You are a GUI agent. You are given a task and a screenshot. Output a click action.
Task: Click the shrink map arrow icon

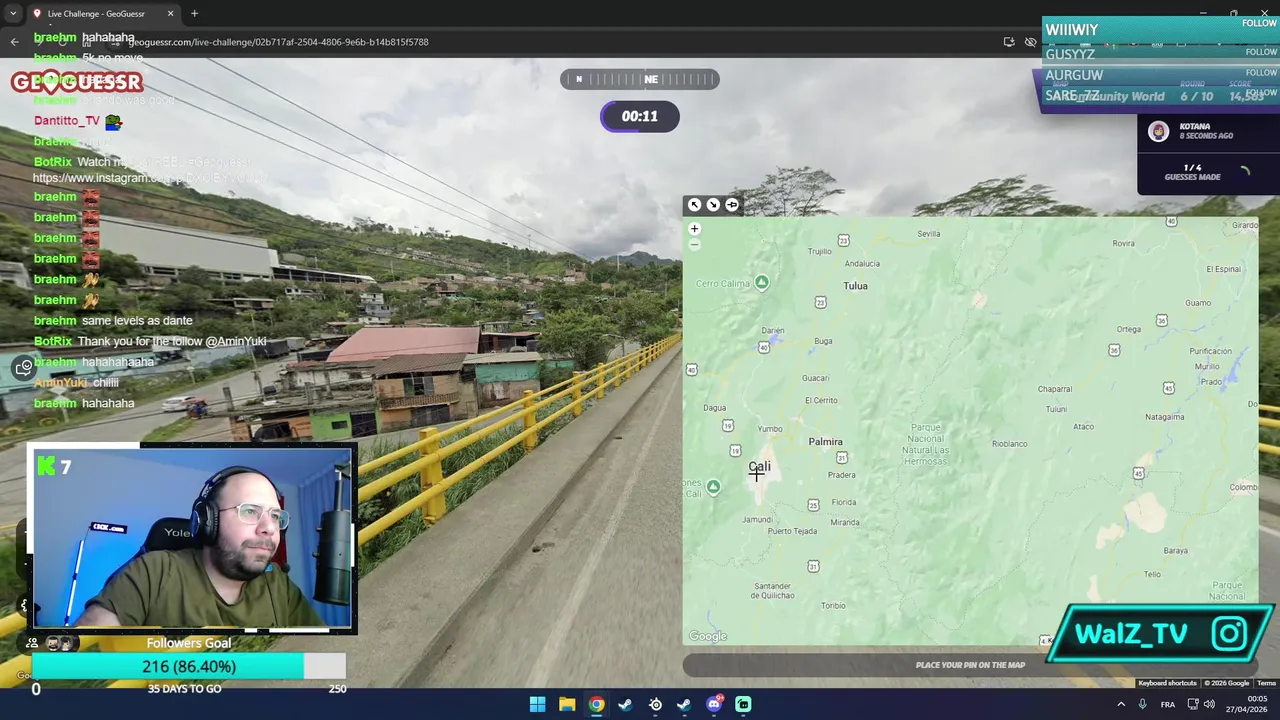point(713,205)
